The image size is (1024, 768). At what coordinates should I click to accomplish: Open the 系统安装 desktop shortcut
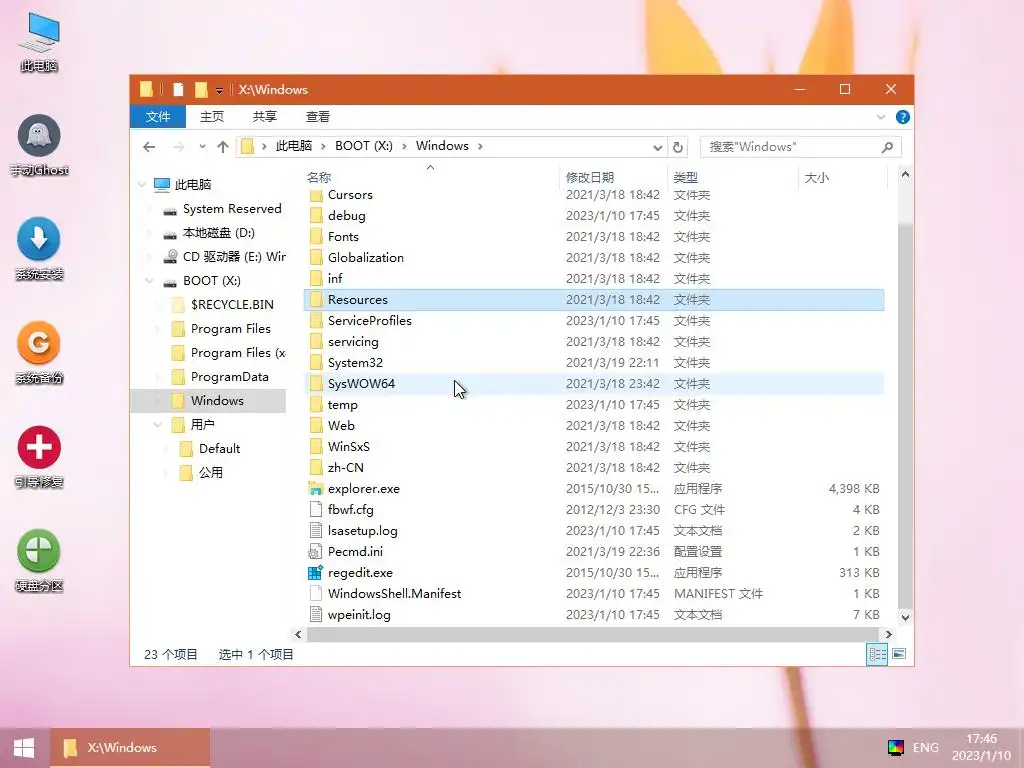coord(39,249)
